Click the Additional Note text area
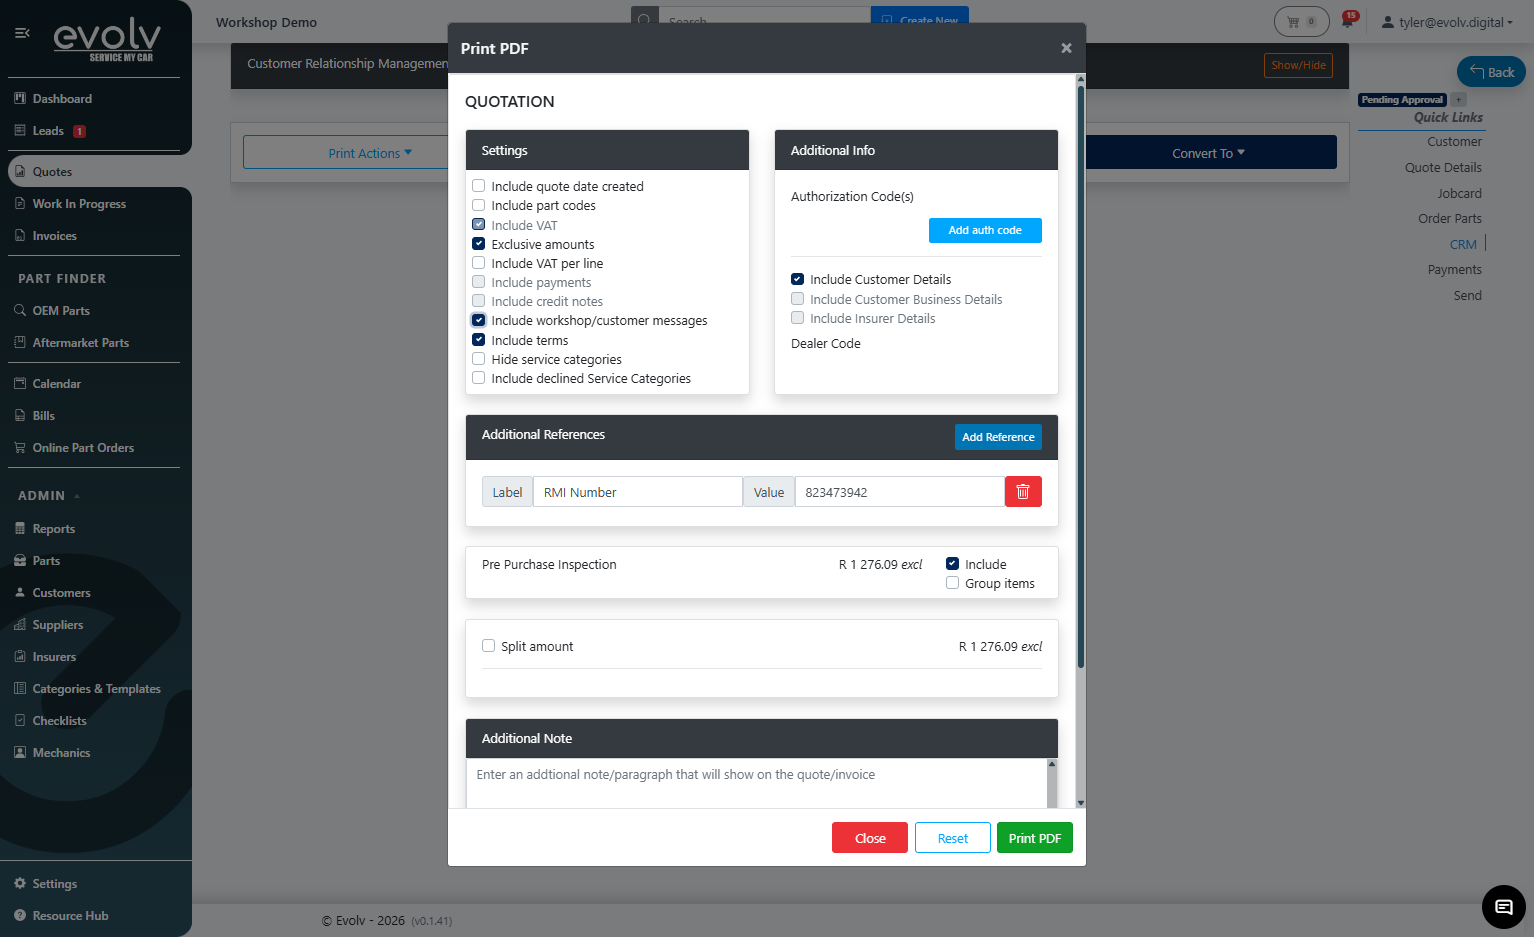Screen dimensions: 1534x937 756,783
